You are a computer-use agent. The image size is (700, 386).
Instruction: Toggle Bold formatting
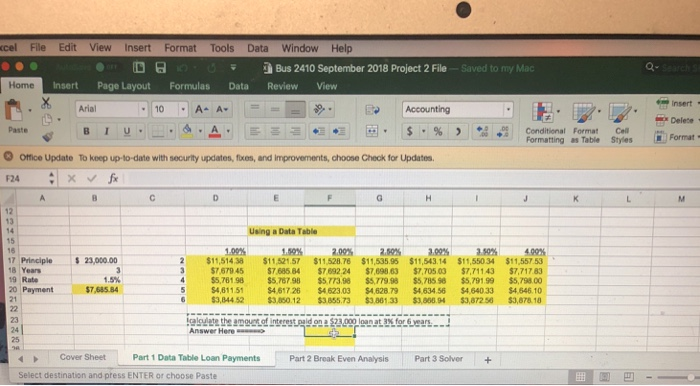(86, 131)
